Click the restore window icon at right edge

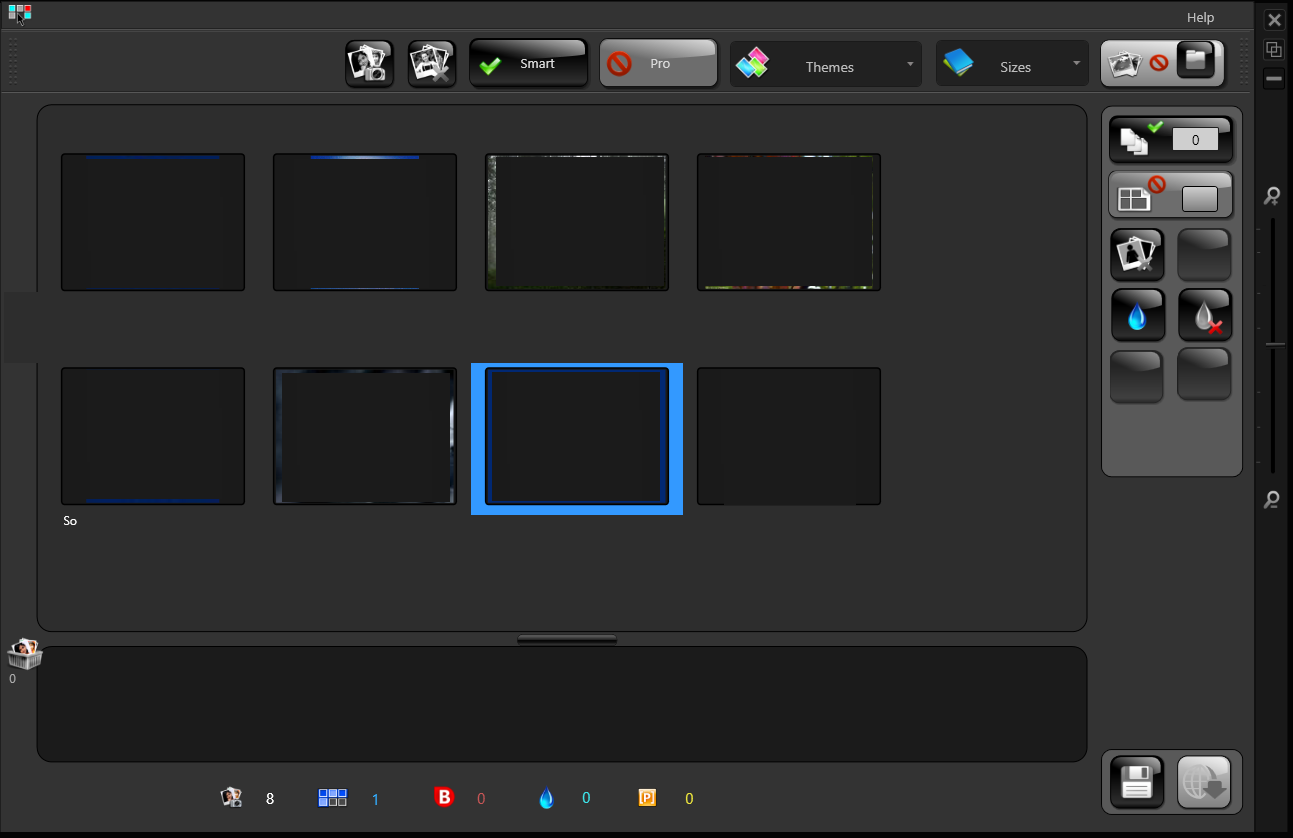1274,49
